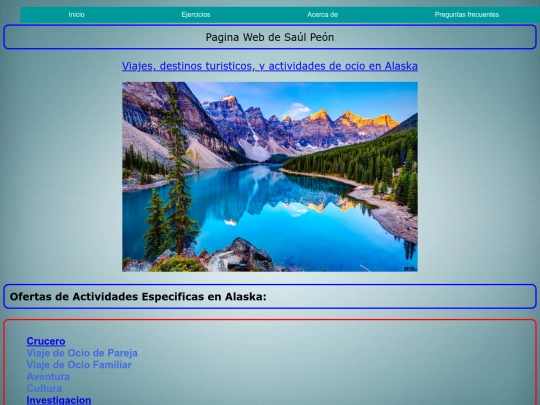Open the Investigacion link
540x405 pixels.
(x=59, y=400)
